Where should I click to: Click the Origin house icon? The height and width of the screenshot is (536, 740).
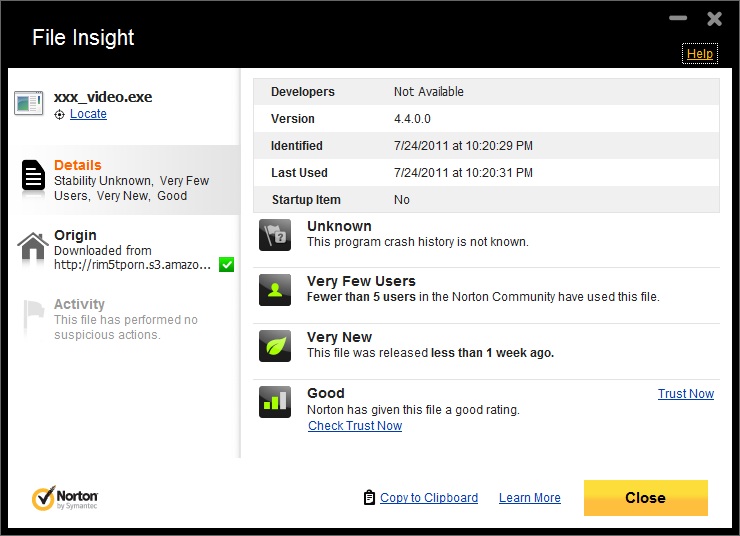(x=33, y=247)
